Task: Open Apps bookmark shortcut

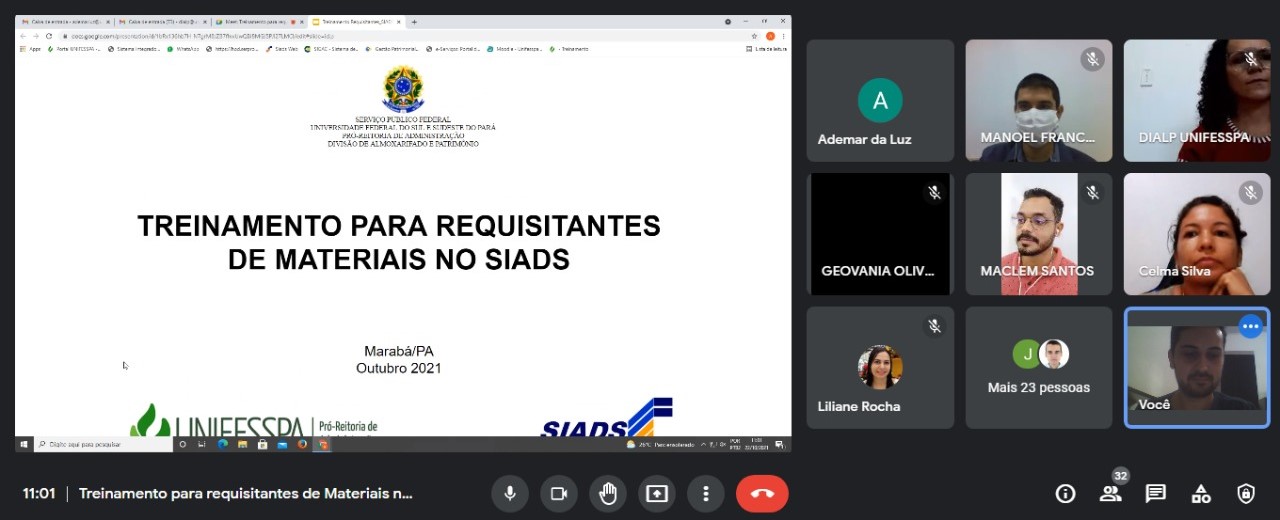Action: [31, 49]
